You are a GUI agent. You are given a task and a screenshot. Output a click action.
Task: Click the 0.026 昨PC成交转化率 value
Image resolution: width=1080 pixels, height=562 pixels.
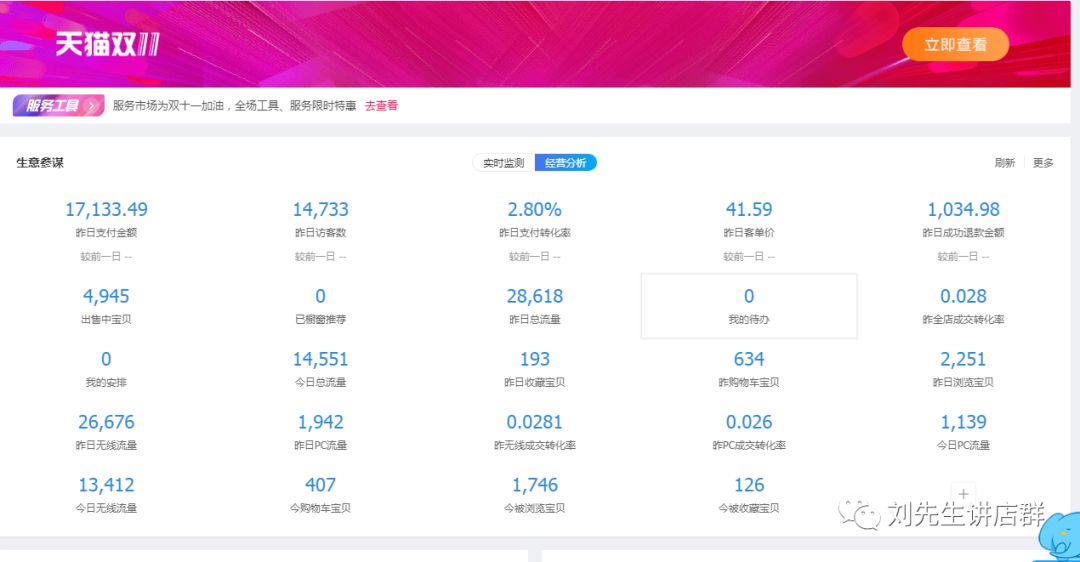pyautogui.click(x=749, y=422)
